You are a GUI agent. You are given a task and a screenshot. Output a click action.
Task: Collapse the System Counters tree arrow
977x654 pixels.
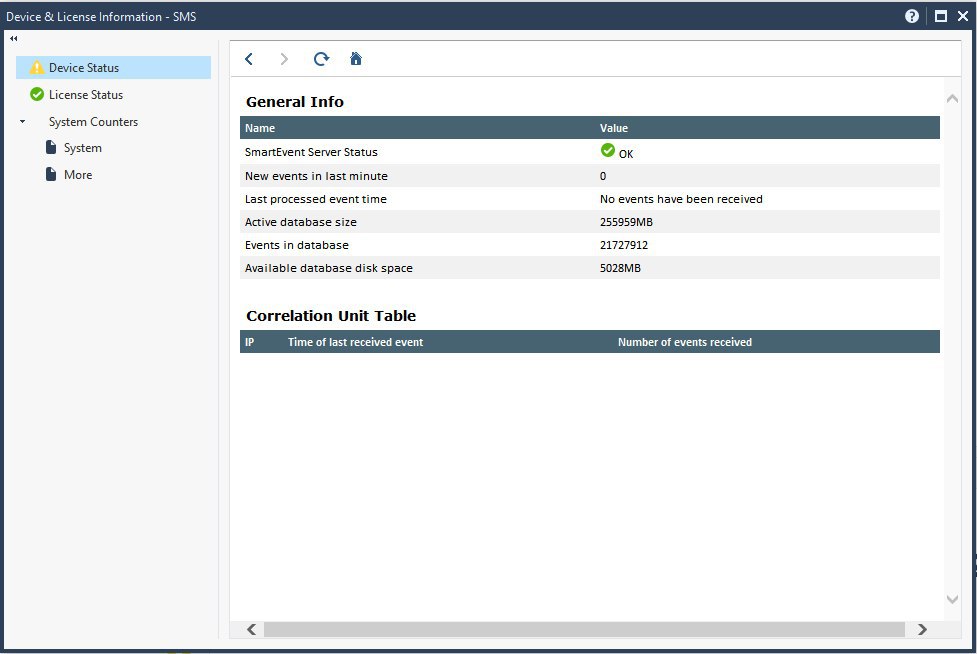pos(22,121)
